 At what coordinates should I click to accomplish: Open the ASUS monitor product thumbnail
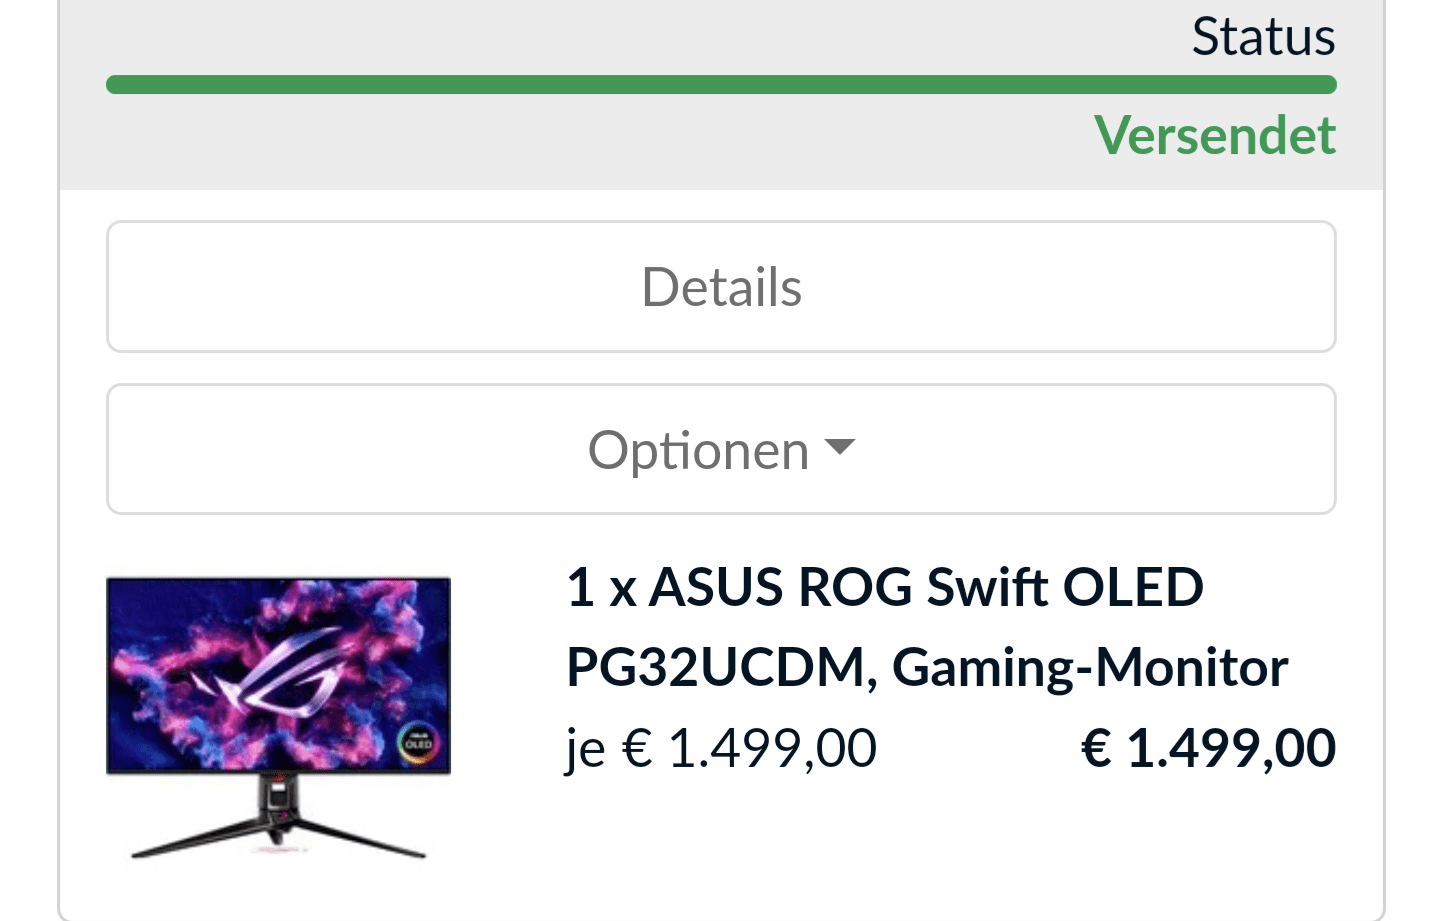point(279,718)
